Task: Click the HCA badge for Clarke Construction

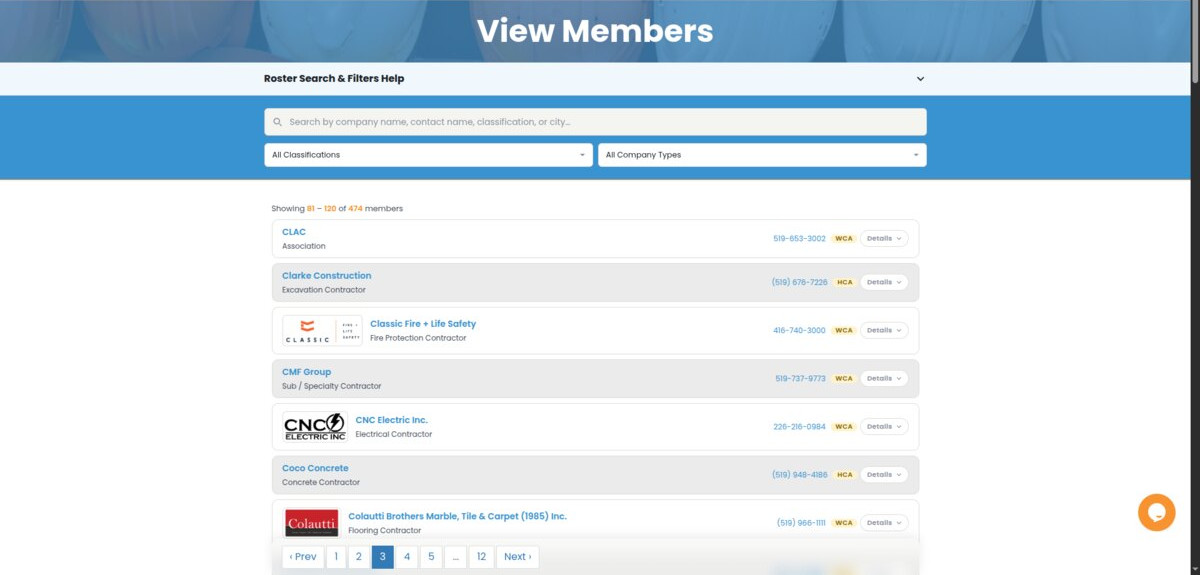Action: click(844, 282)
